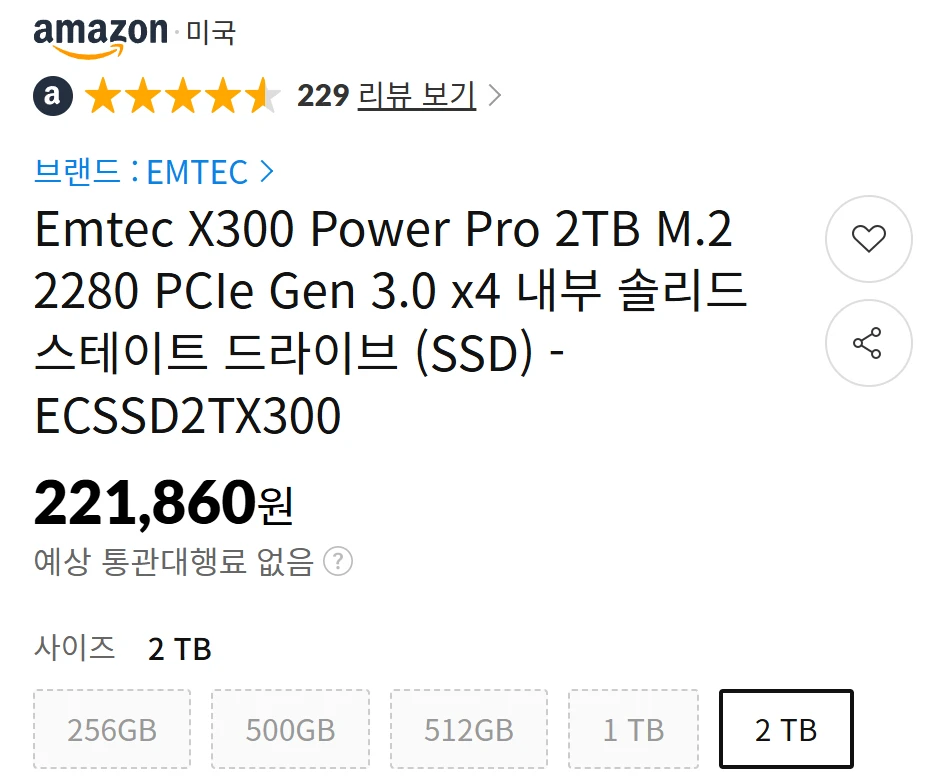Click the 221,860원 price

click(163, 502)
